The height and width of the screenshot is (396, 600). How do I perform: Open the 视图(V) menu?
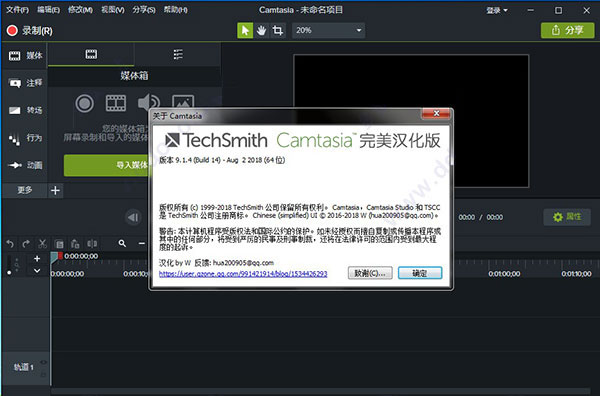112,10
